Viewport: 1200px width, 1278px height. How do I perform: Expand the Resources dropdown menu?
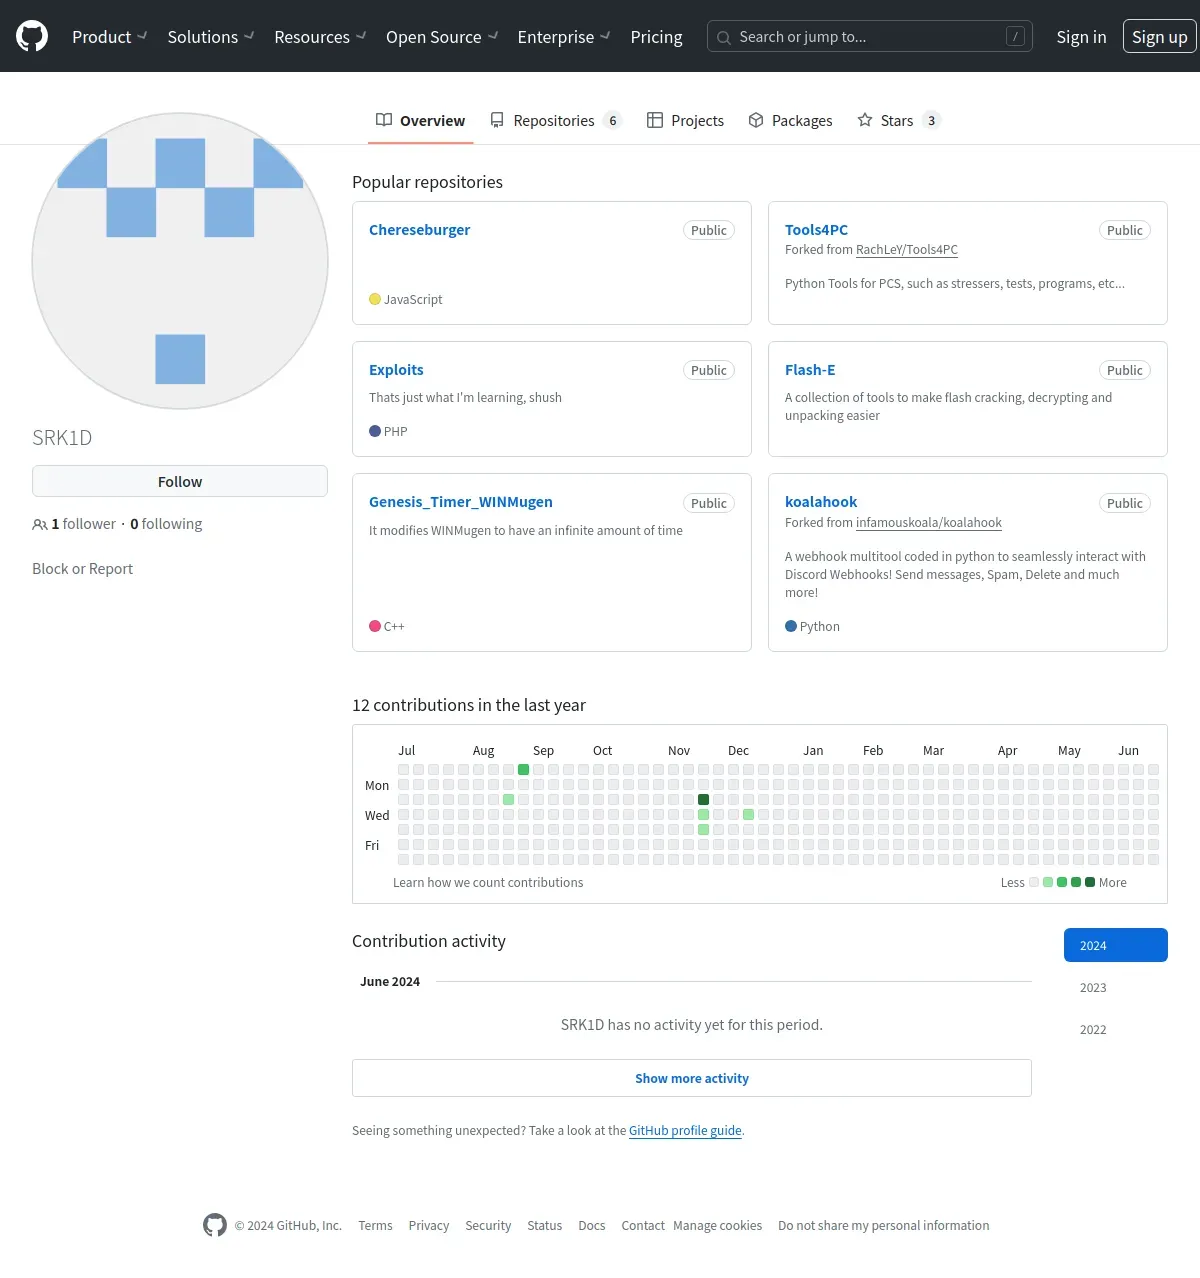(x=320, y=37)
